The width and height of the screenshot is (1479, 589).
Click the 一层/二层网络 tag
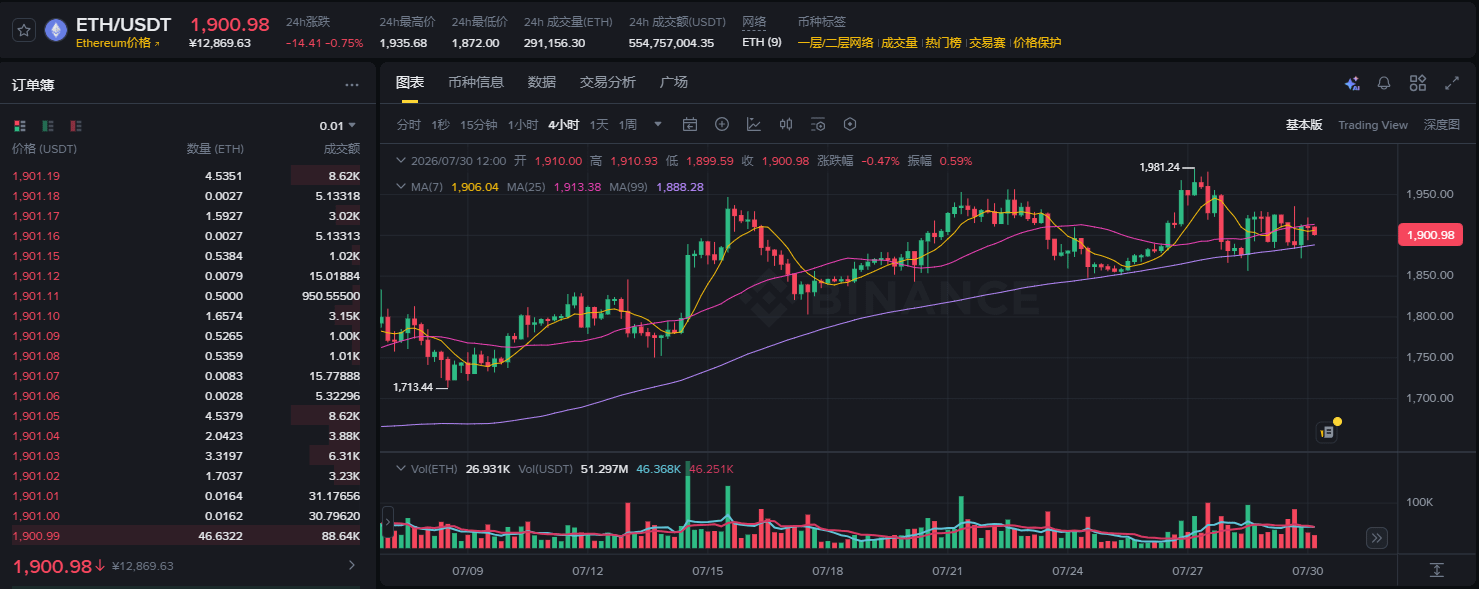pyautogui.click(x=835, y=43)
